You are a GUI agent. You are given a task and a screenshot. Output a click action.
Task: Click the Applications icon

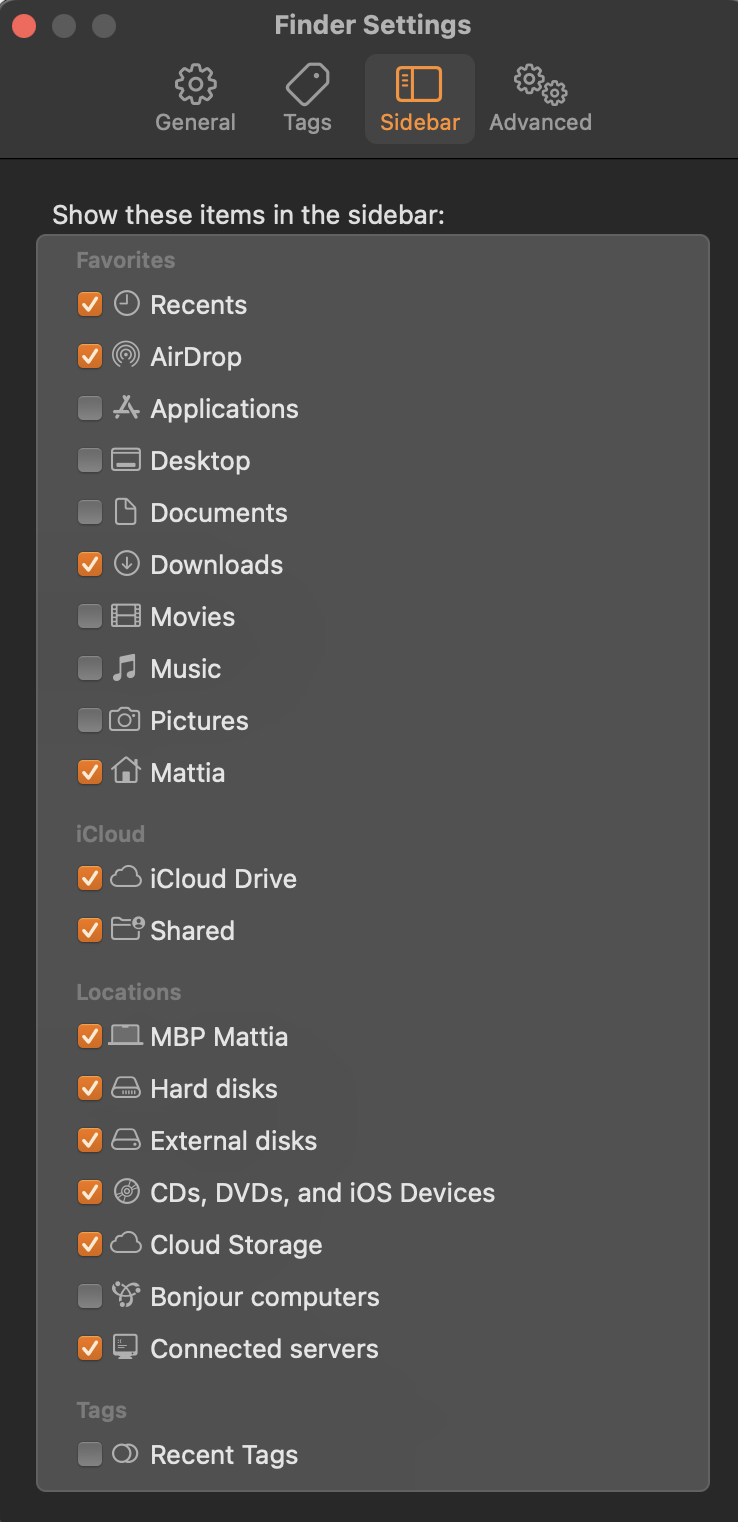(x=126, y=408)
